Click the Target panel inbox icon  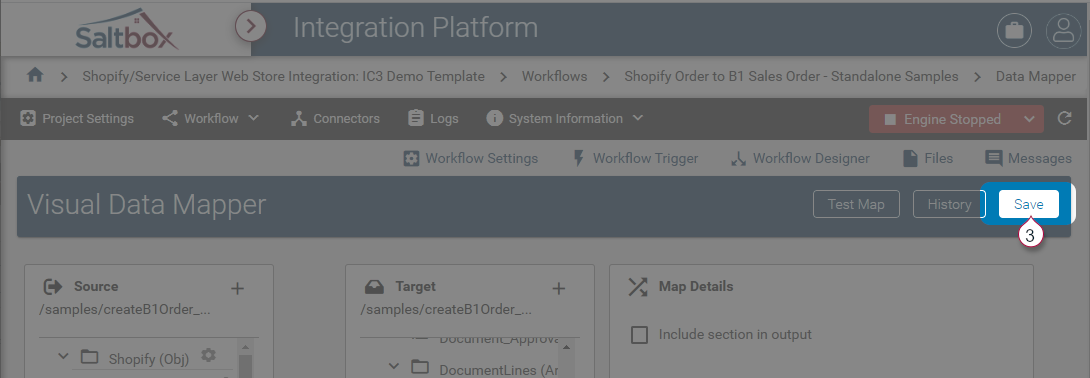[x=374, y=286]
